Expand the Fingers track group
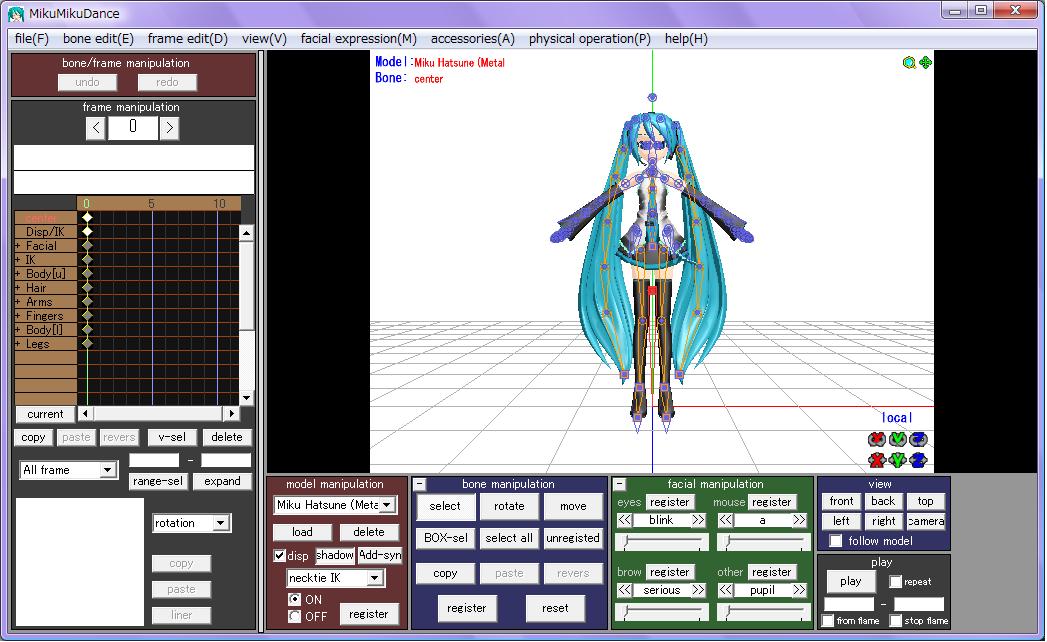Image resolution: width=1047 pixels, height=642 pixels. pos(18,316)
